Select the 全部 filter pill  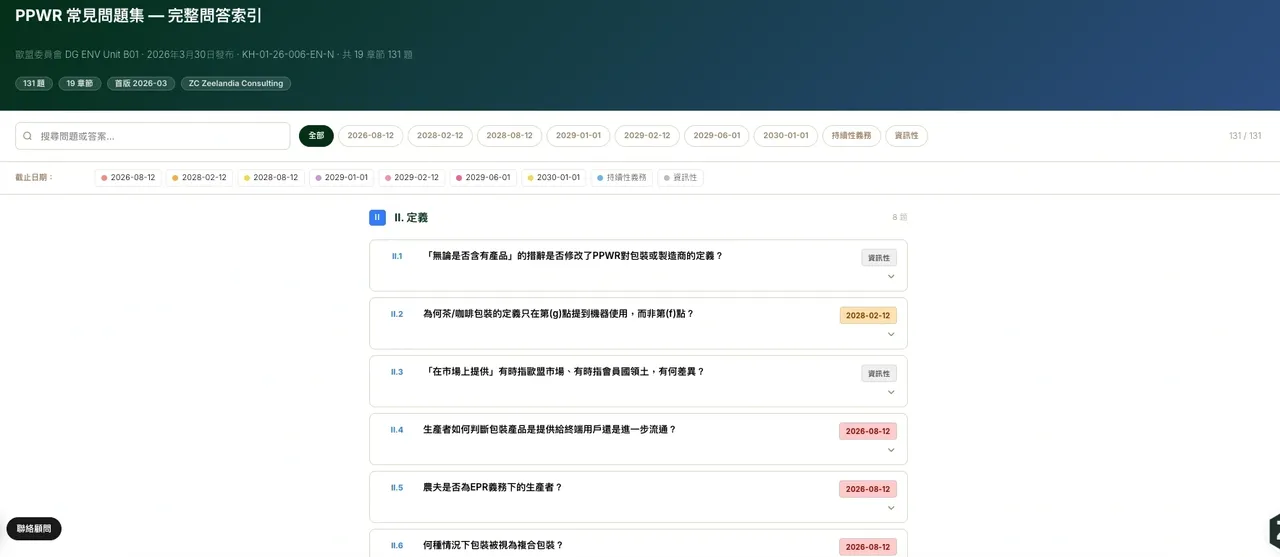click(316, 136)
